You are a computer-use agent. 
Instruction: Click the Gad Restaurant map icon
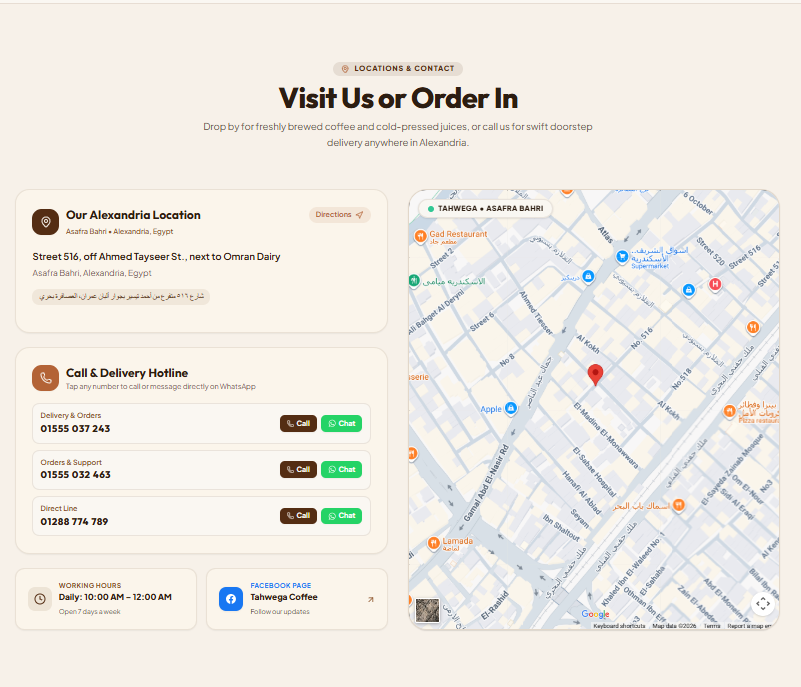[420, 236]
